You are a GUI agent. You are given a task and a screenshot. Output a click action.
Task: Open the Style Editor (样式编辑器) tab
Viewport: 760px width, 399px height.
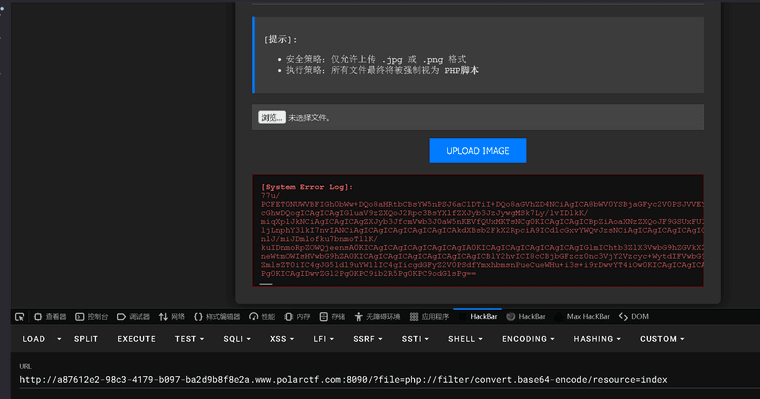(x=217, y=317)
